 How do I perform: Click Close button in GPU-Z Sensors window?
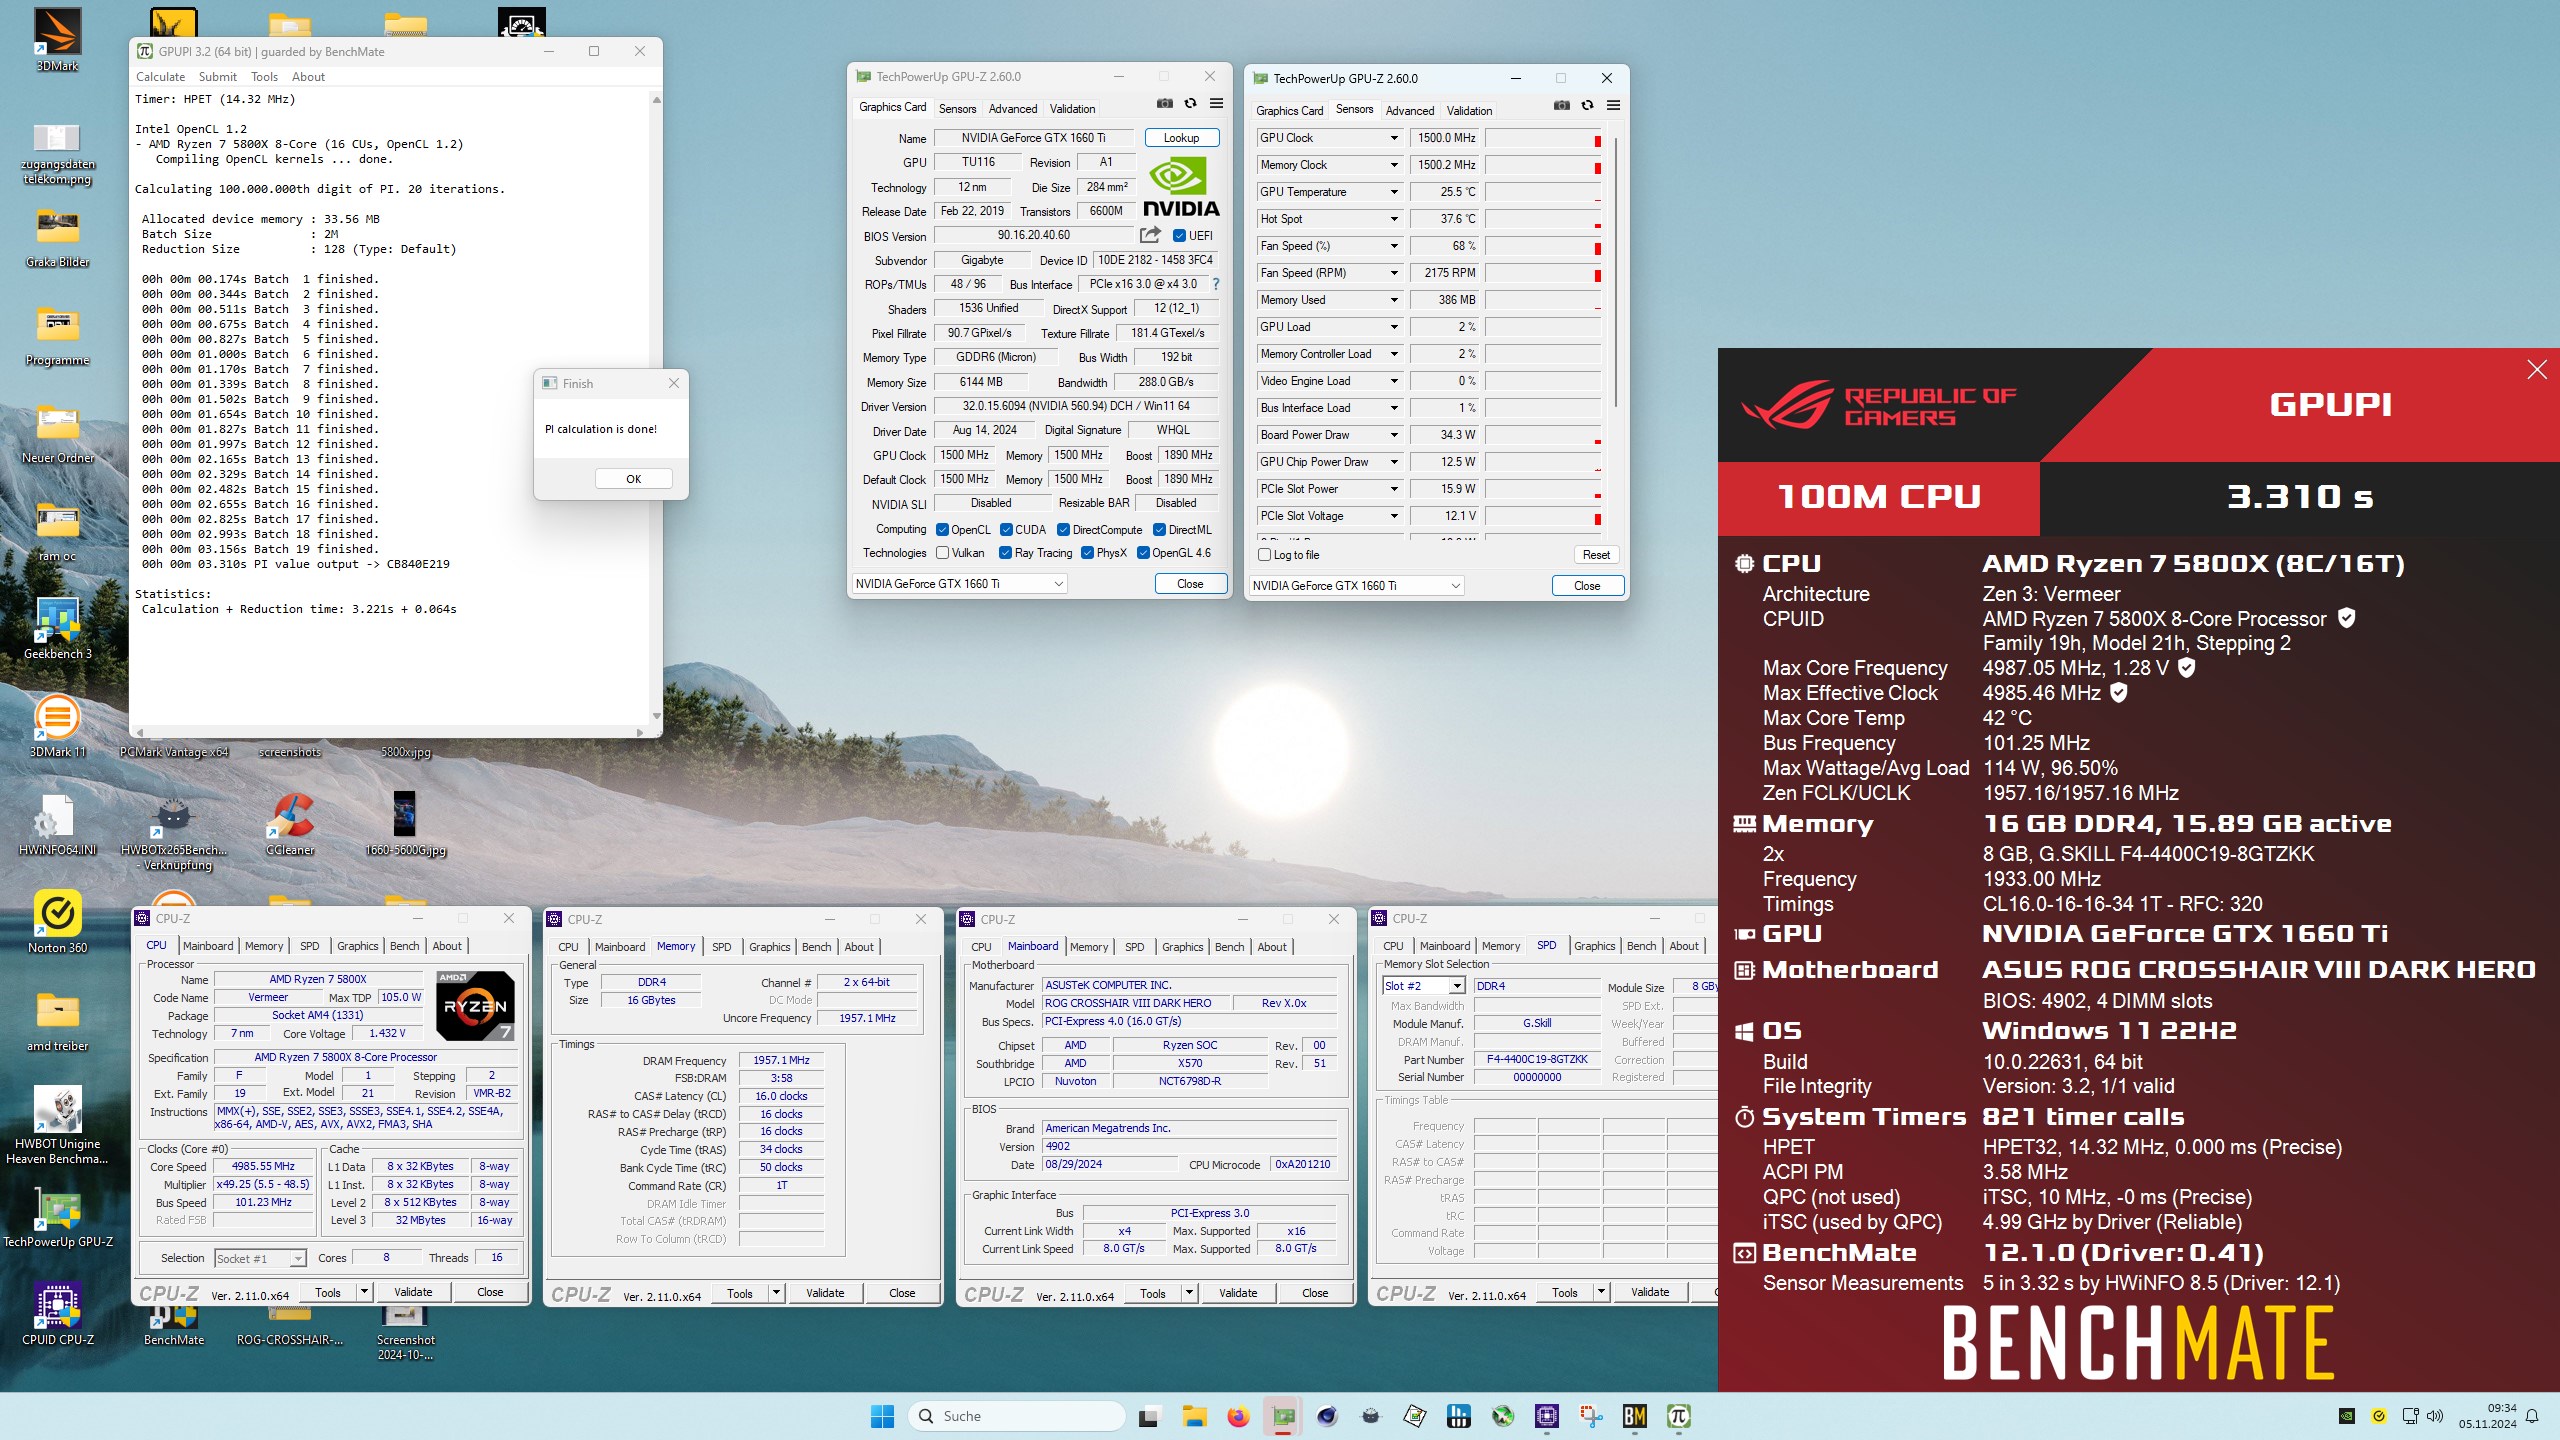1587,586
